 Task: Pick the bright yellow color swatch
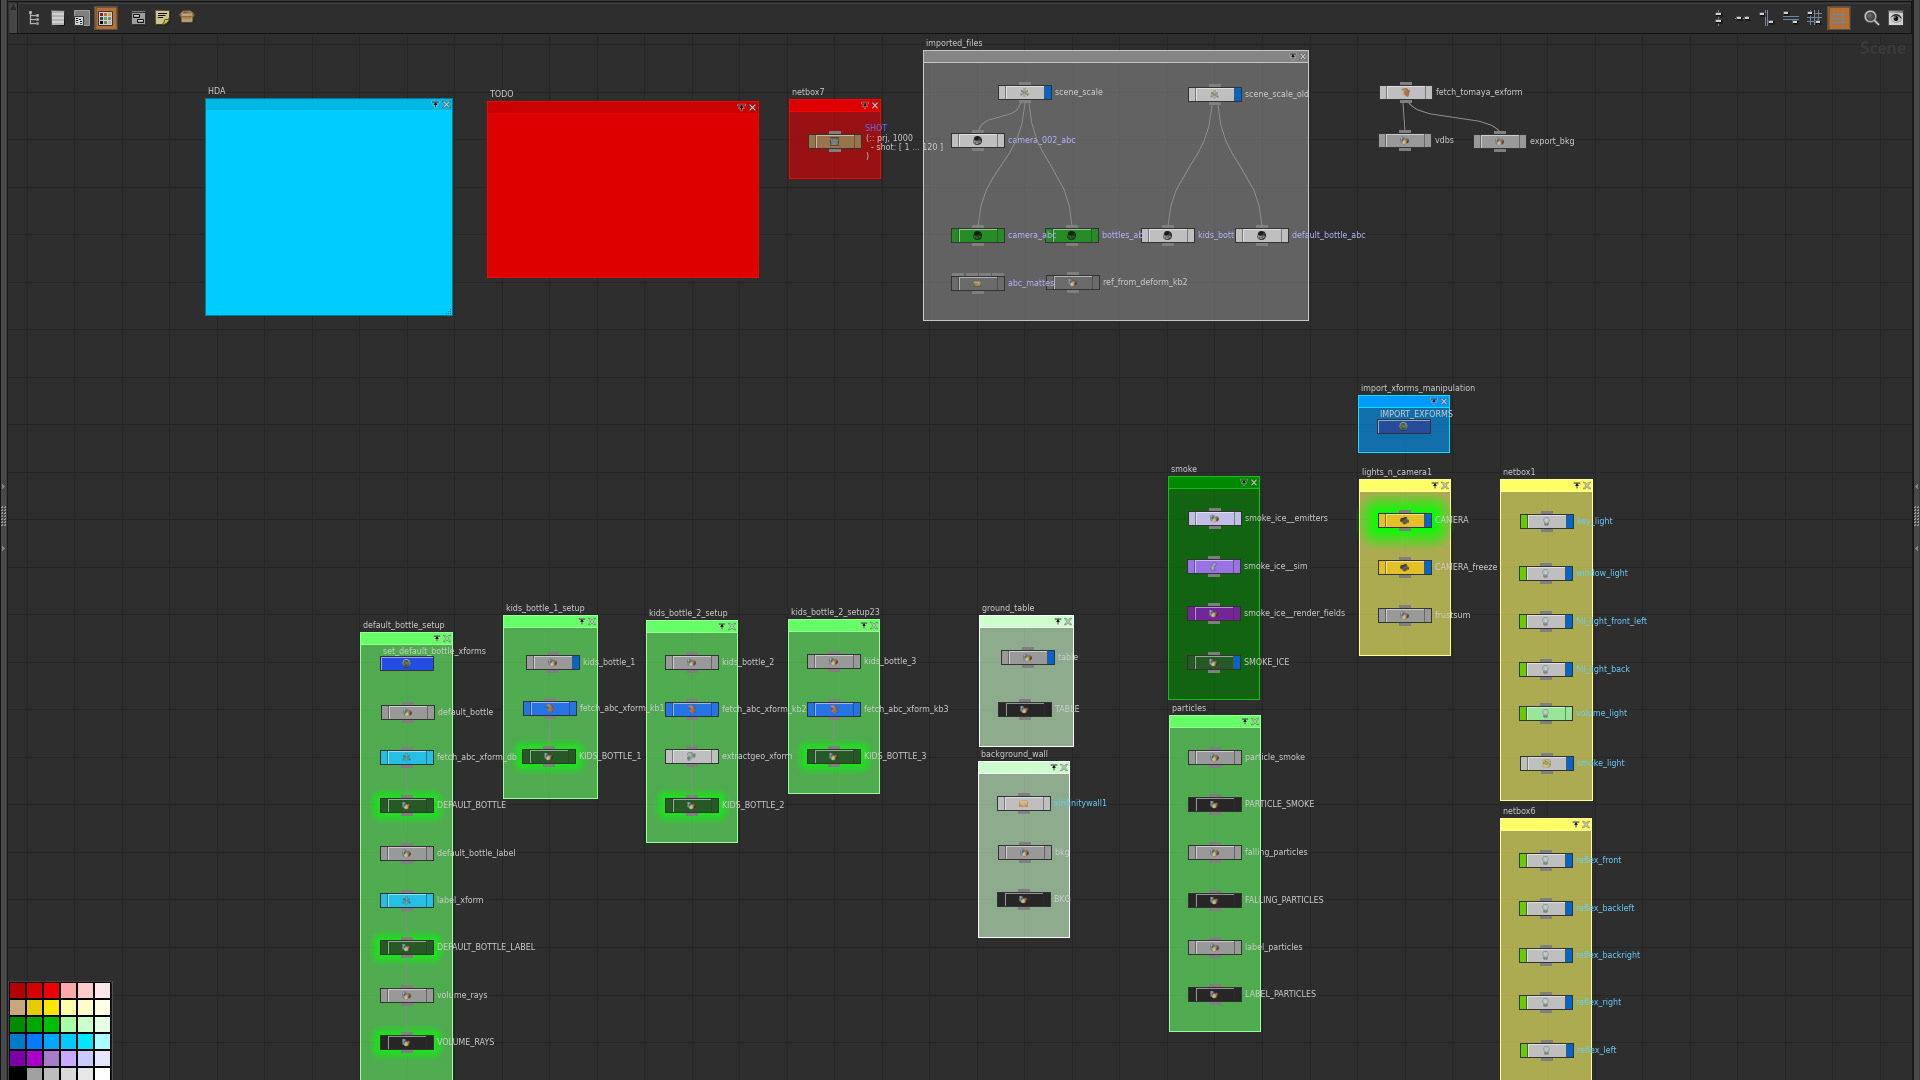(x=51, y=1007)
